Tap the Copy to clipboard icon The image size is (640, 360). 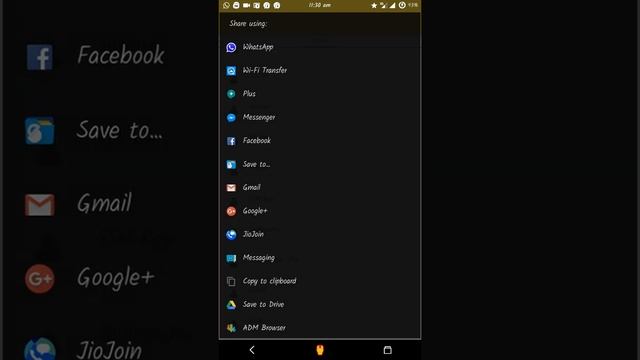tap(231, 281)
